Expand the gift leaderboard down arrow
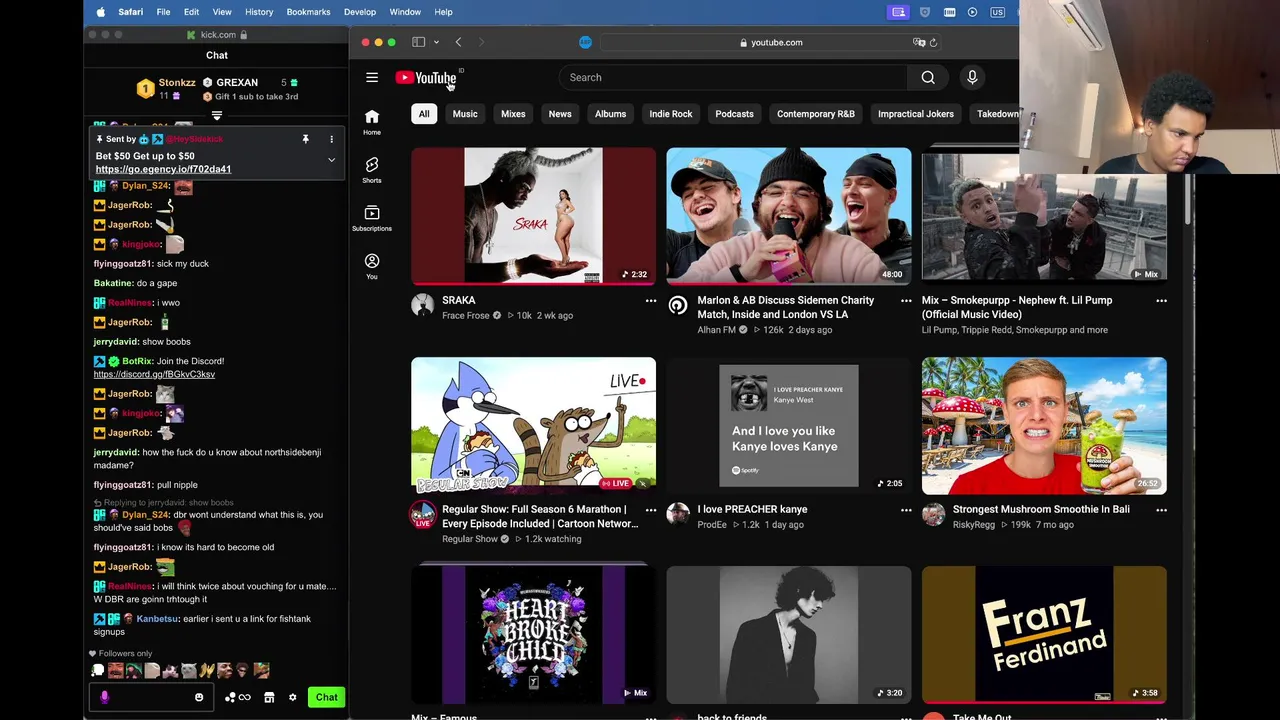Viewport: 1280px width, 720px height. coord(217,116)
